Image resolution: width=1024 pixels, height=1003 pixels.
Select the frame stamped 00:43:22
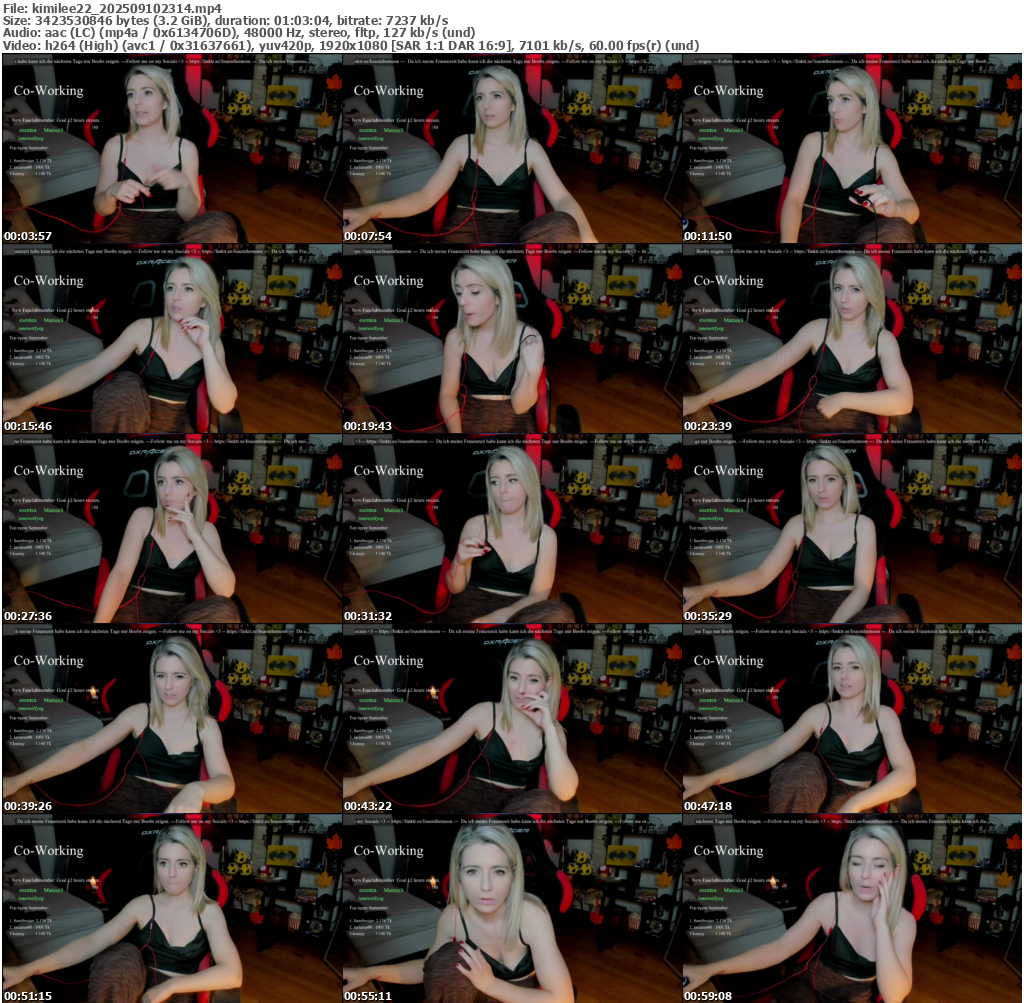point(512,719)
